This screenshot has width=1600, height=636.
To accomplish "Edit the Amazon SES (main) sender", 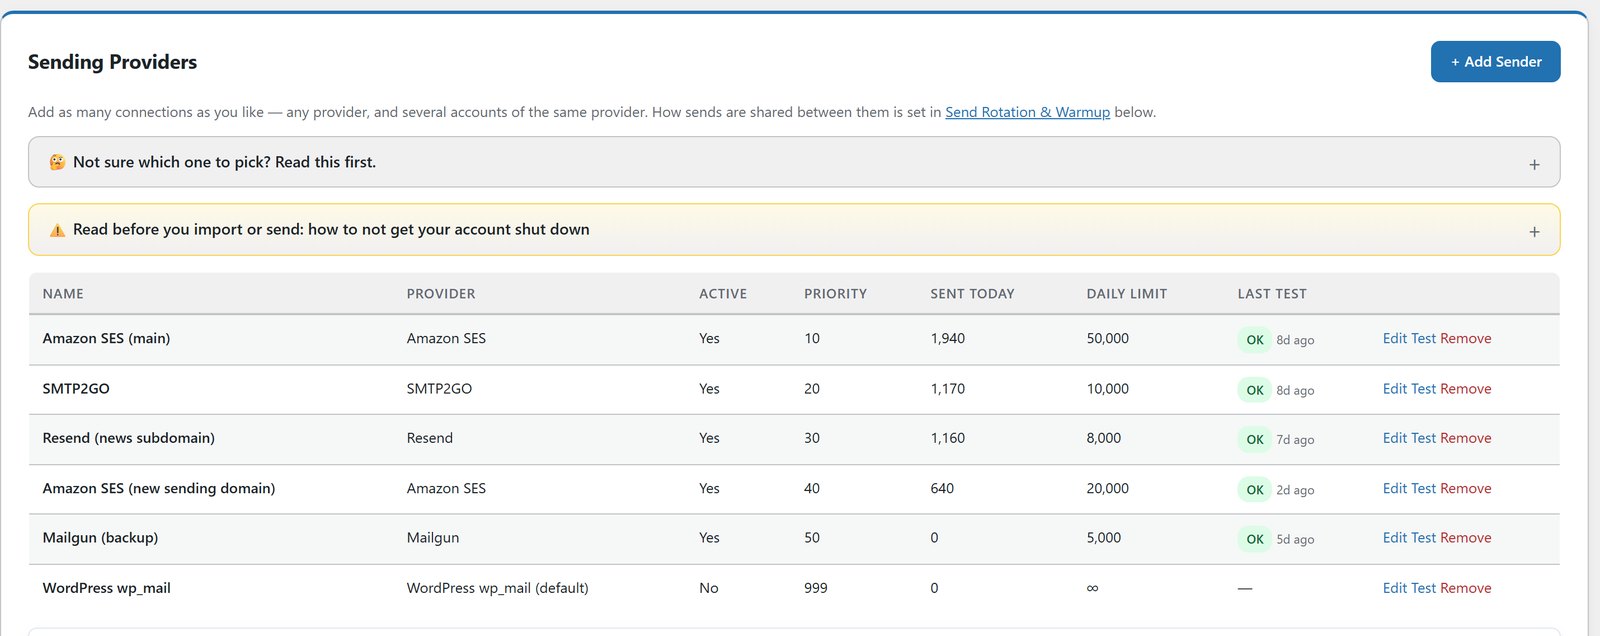I will coord(1394,339).
